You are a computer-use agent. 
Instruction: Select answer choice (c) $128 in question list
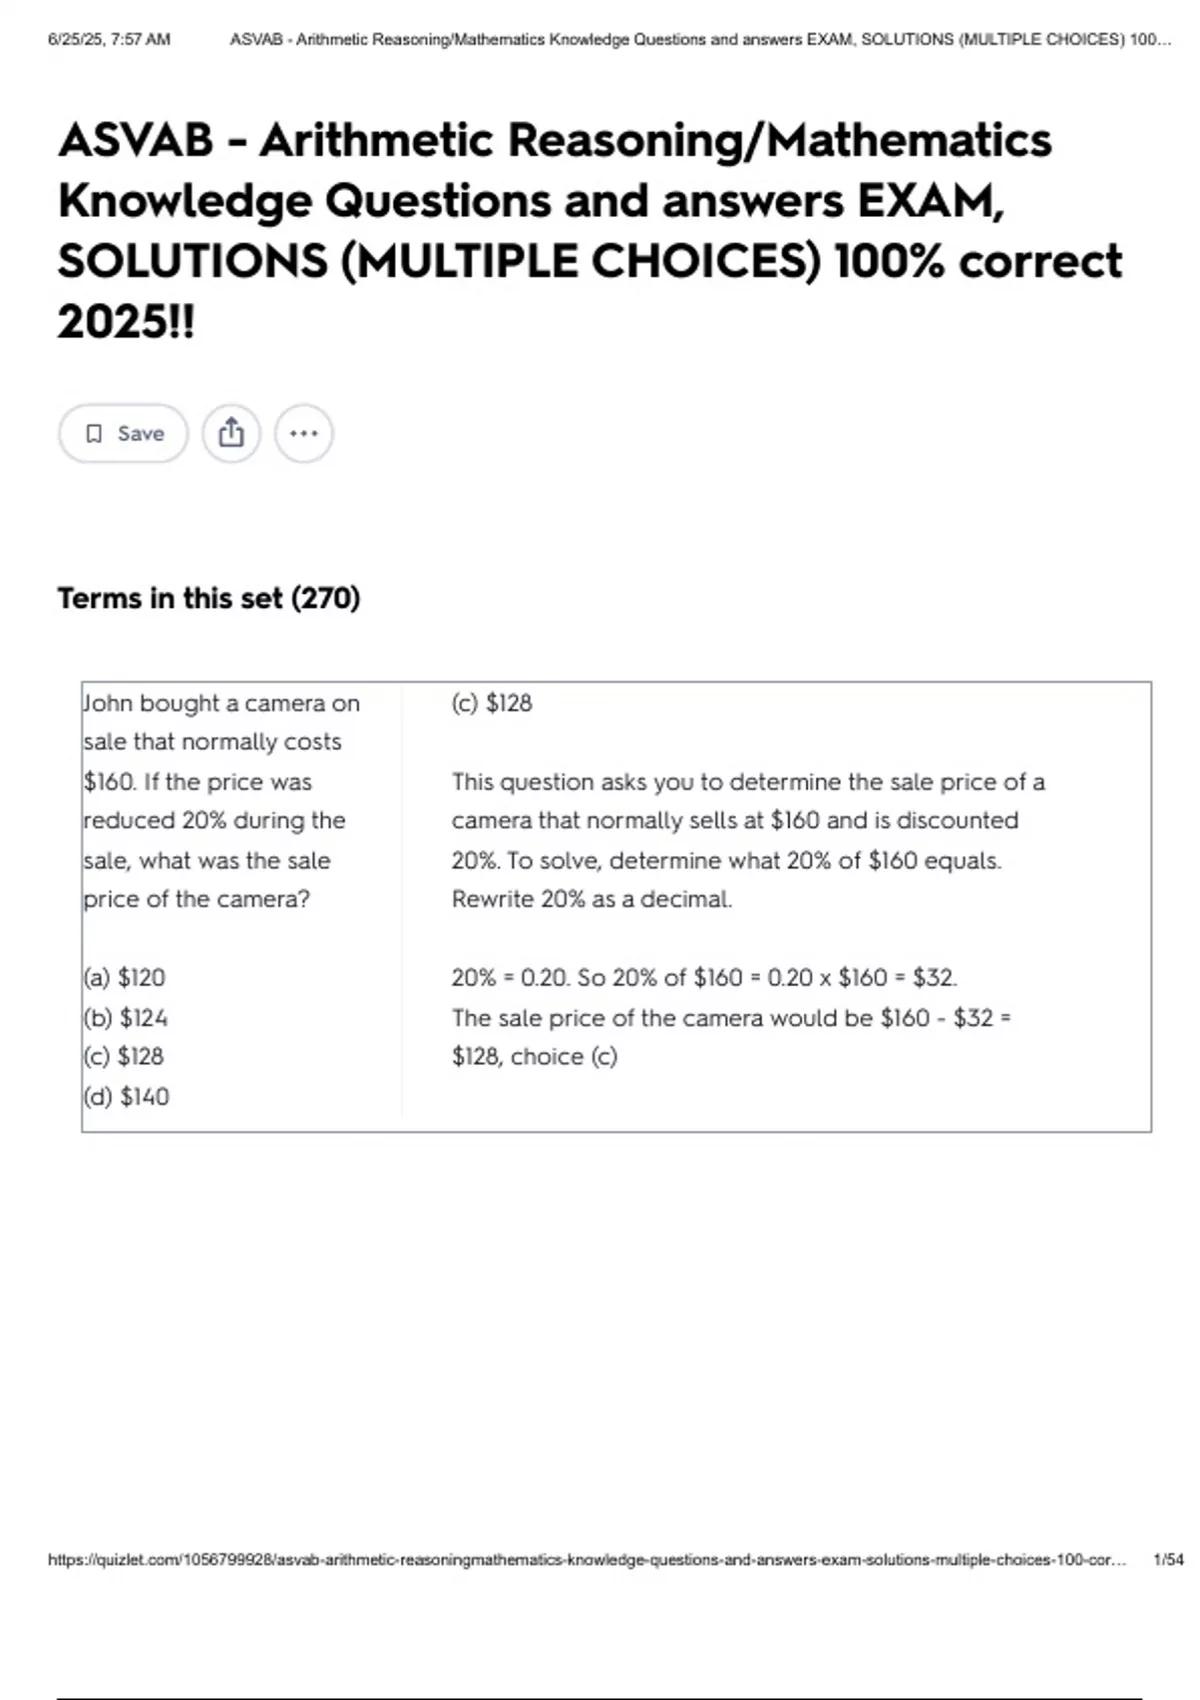point(124,1056)
